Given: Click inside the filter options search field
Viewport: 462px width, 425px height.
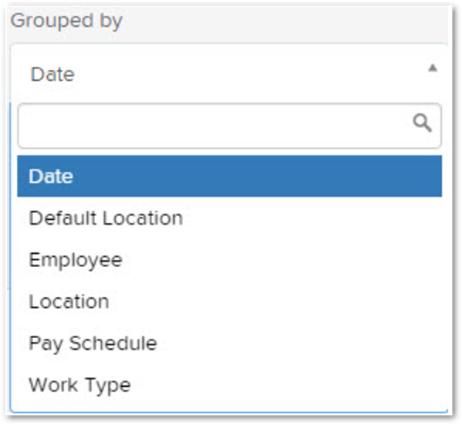Looking at the screenshot, I should pos(230,126).
